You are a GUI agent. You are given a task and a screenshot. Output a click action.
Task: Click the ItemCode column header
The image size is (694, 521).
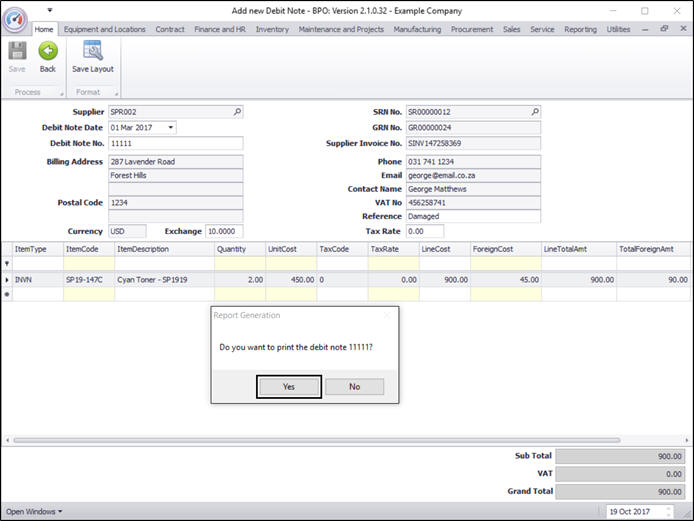click(89, 249)
